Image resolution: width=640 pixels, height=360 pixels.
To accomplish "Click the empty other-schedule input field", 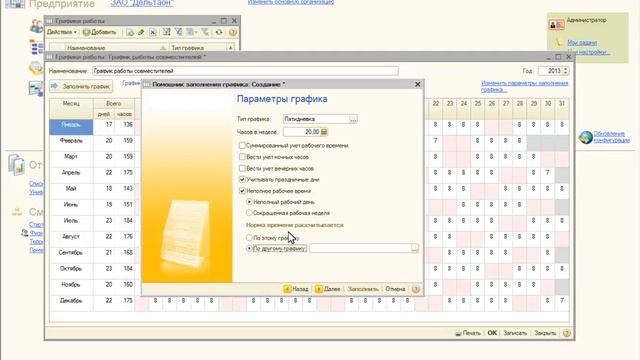I will (360, 248).
